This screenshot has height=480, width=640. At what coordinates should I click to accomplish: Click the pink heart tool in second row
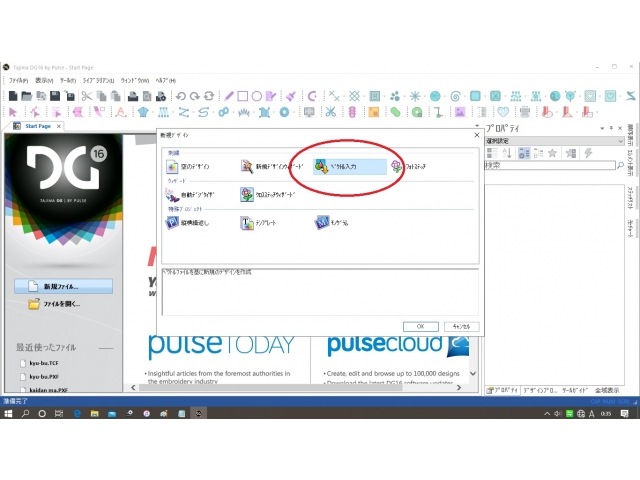click(503, 112)
